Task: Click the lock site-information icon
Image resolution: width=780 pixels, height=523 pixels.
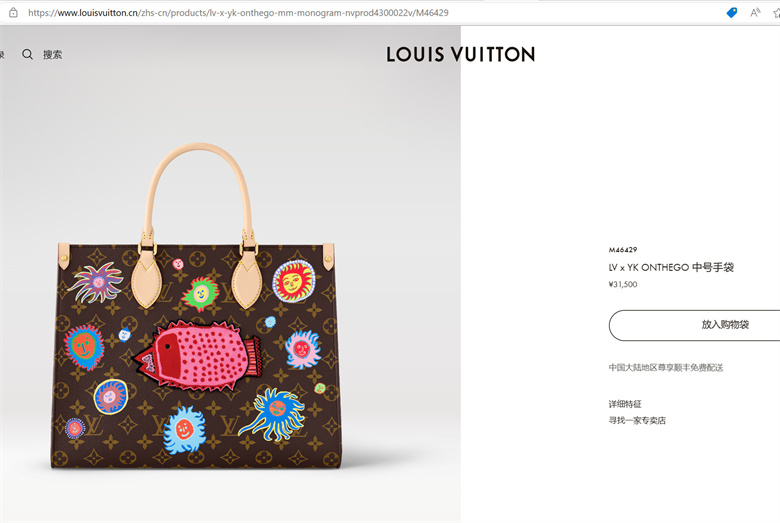Action: point(13,13)
